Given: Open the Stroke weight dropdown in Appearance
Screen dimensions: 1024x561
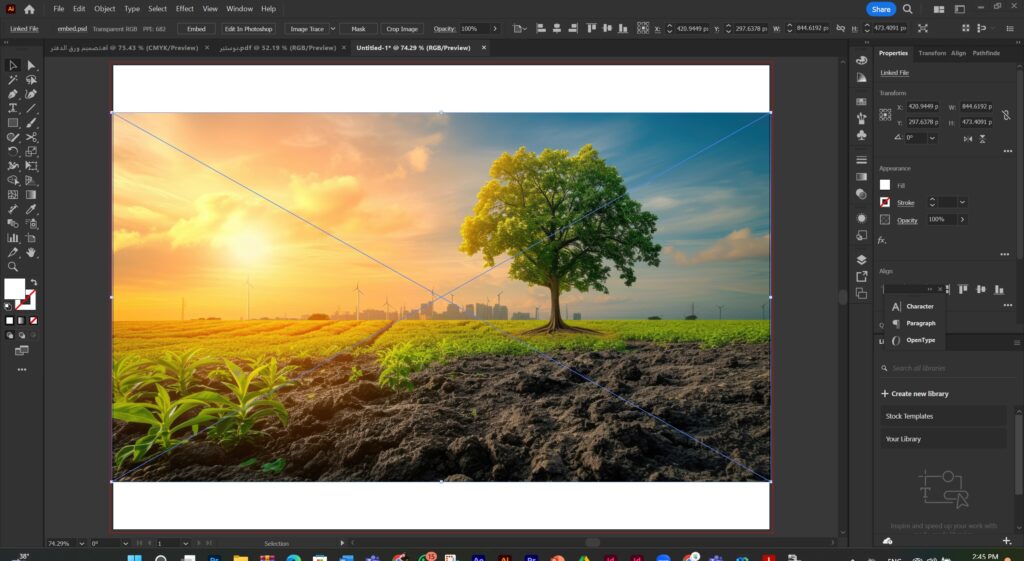Looking at the screenshot, I should click(x=962, y=202).
